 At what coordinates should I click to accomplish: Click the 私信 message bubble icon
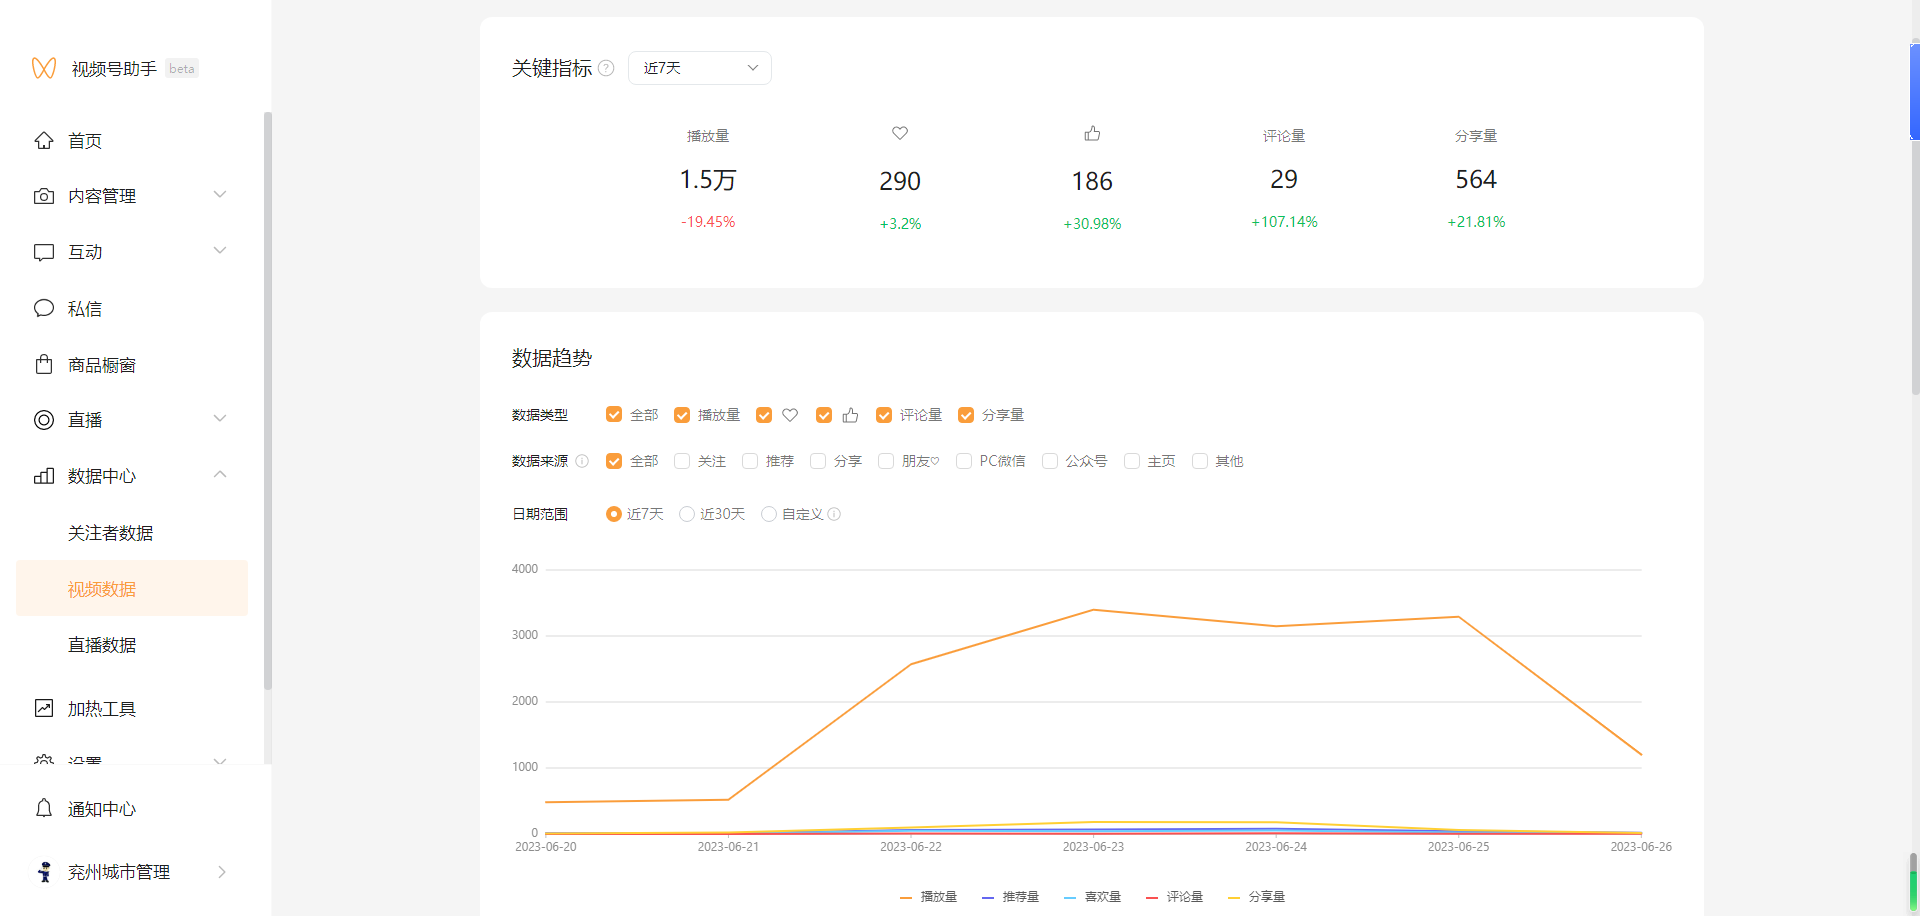[x=44, y=308]
